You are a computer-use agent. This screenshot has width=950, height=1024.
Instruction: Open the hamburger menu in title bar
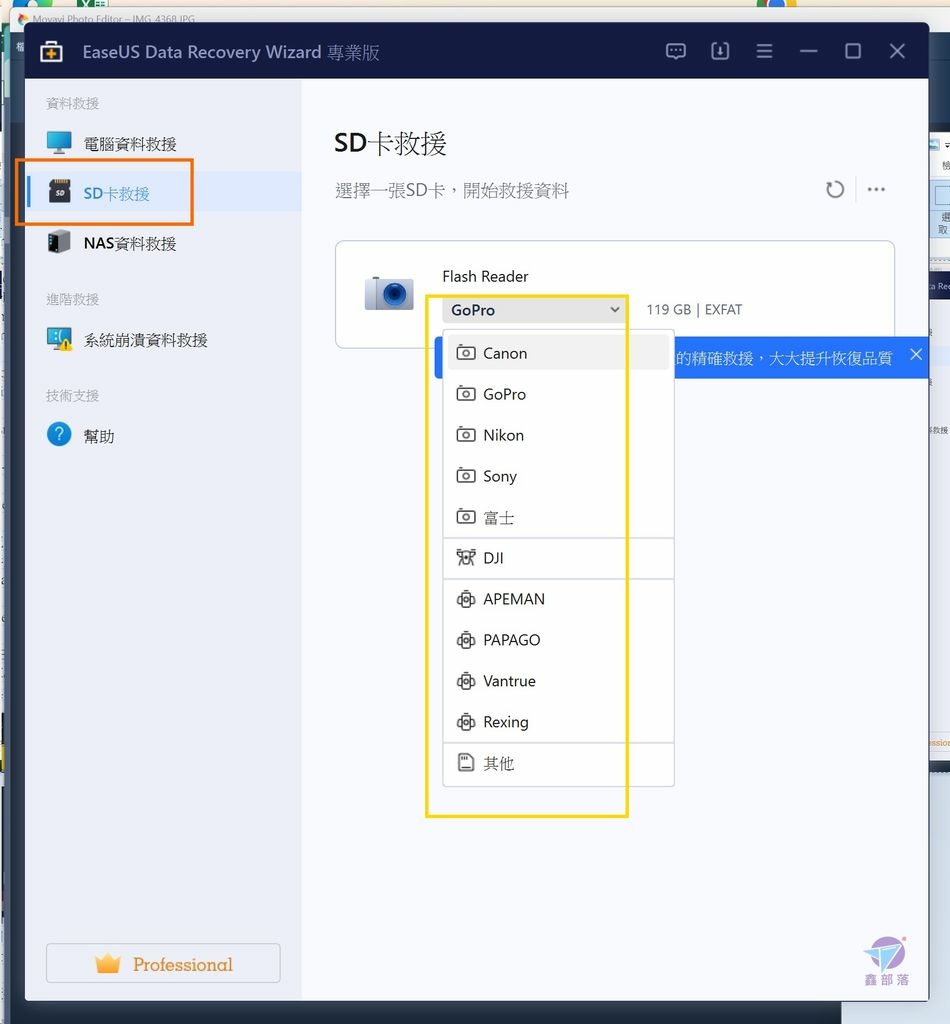click(764, 51)
